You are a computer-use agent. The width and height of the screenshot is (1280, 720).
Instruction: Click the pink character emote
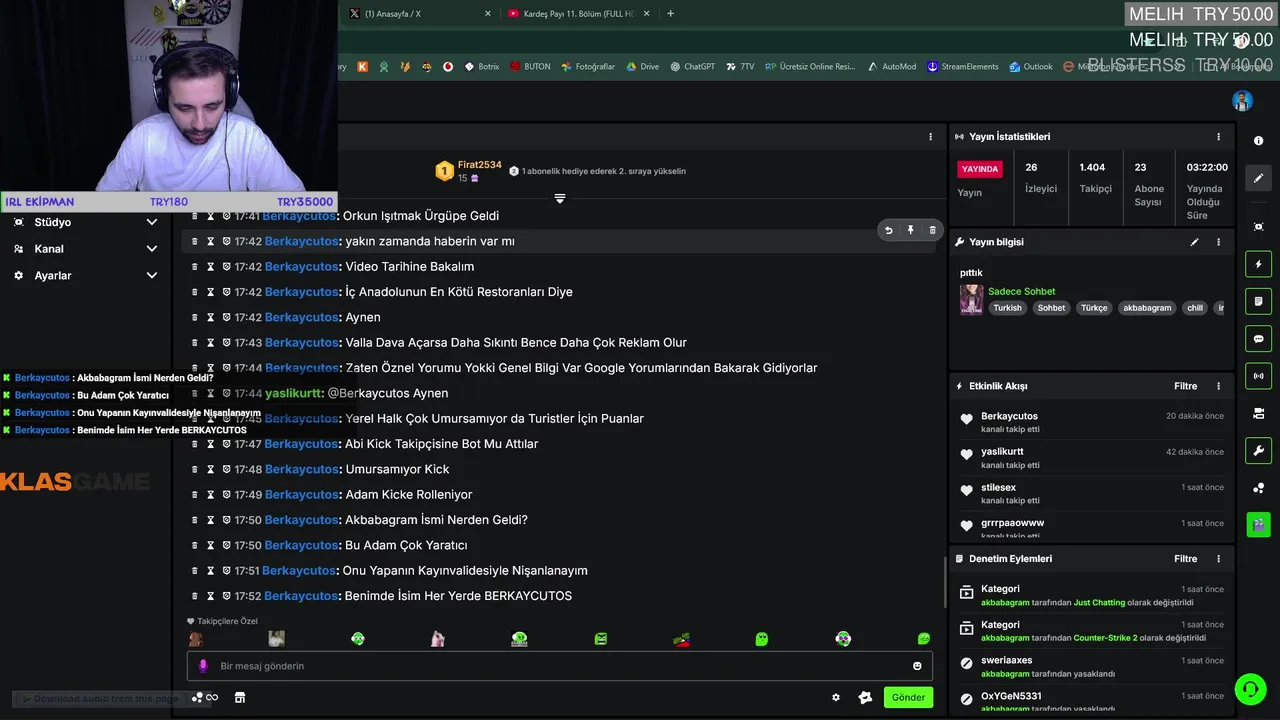pos(438,639)
